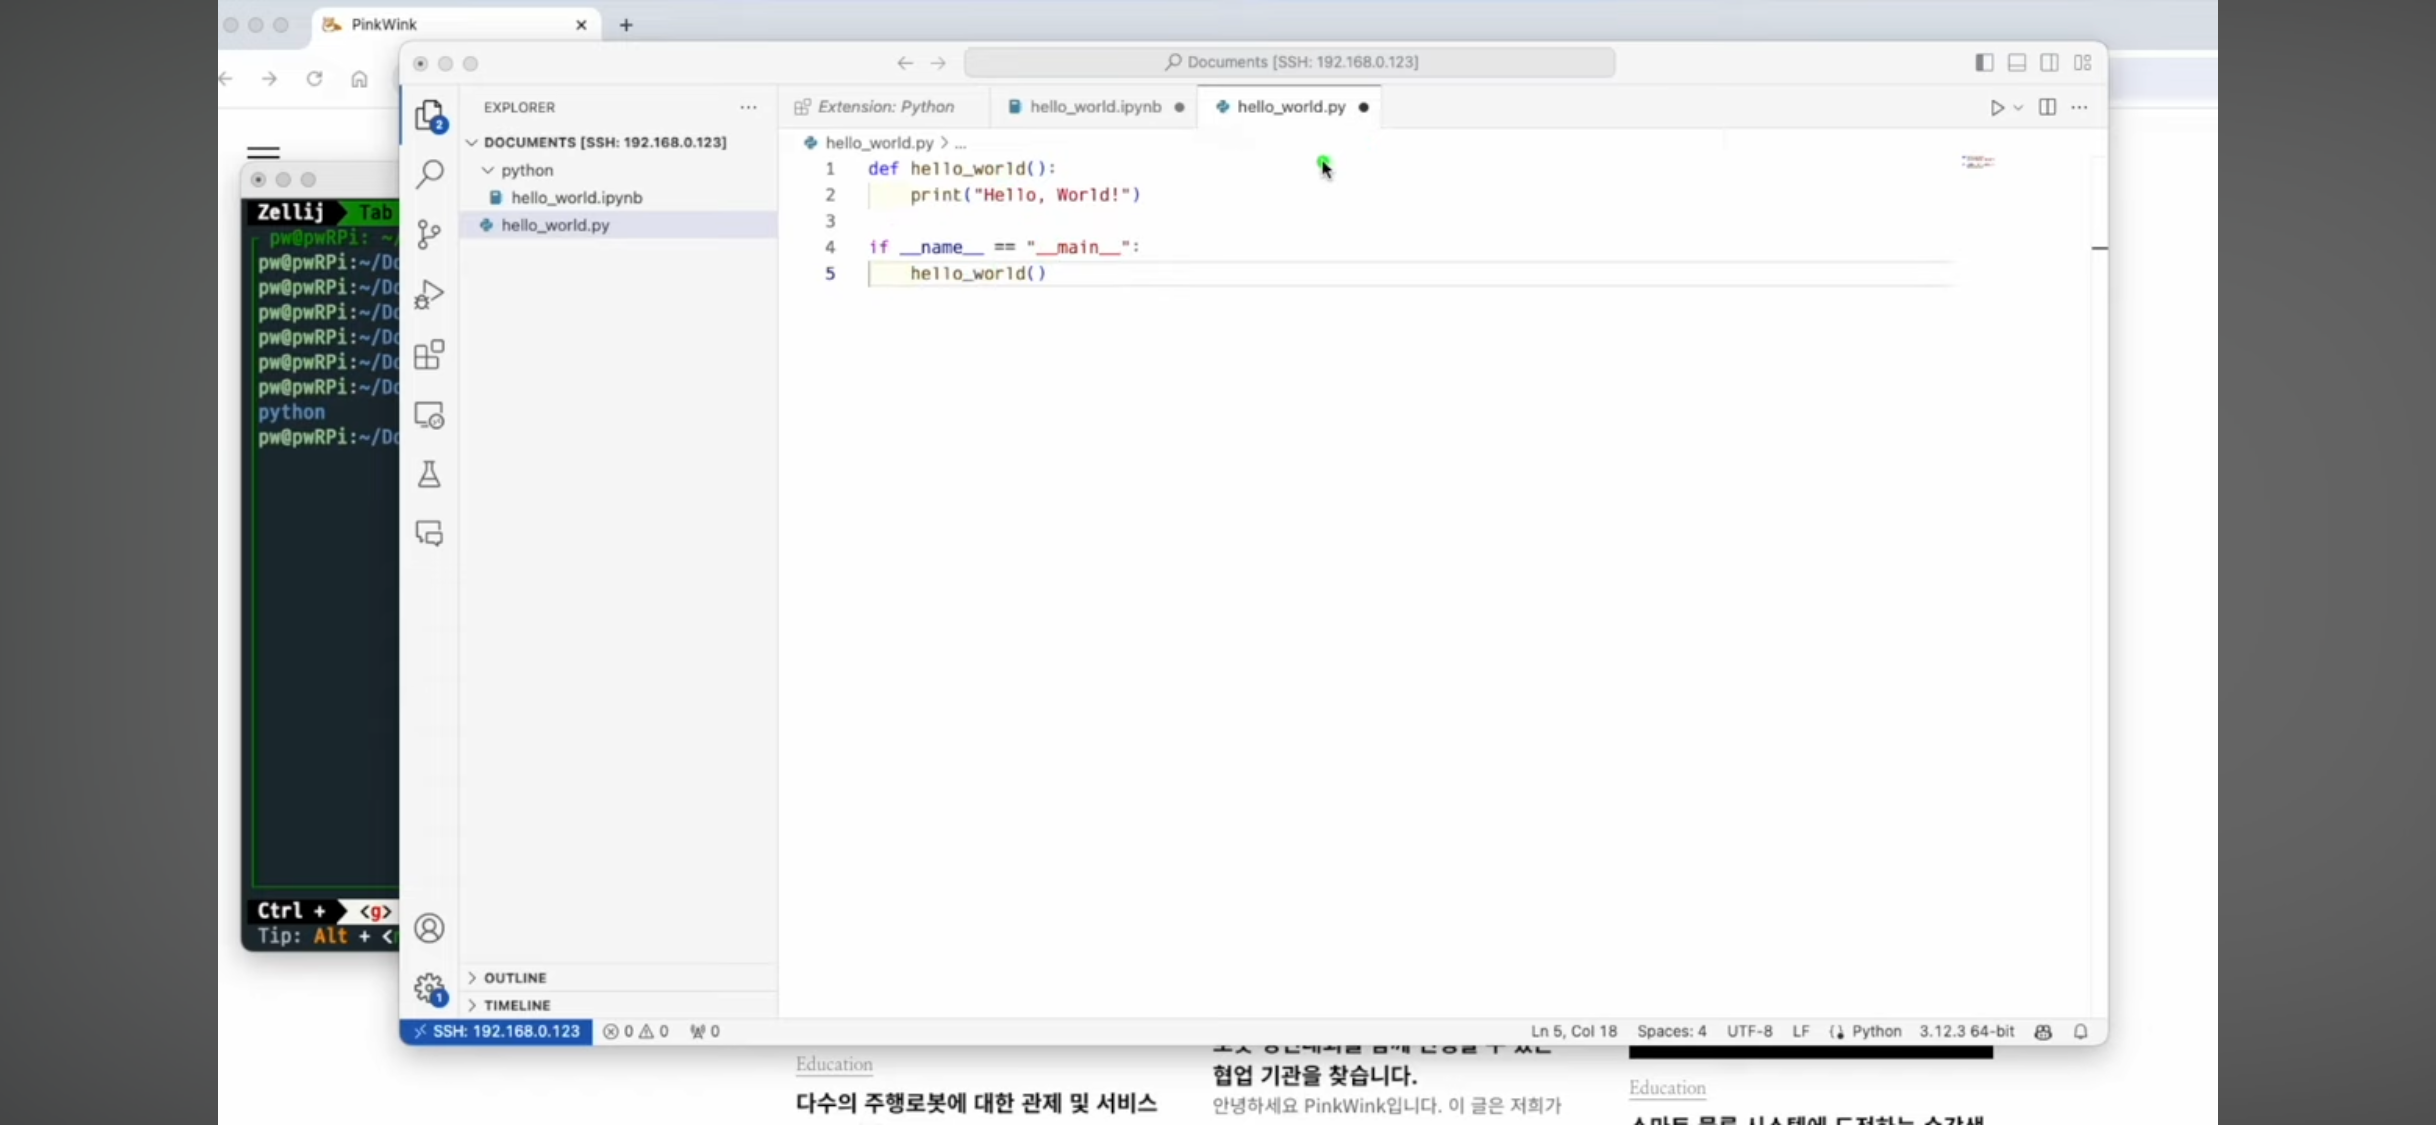The image size is (2436, 1125).
Task: Open the Search view in activity bar
Action: 430,174
